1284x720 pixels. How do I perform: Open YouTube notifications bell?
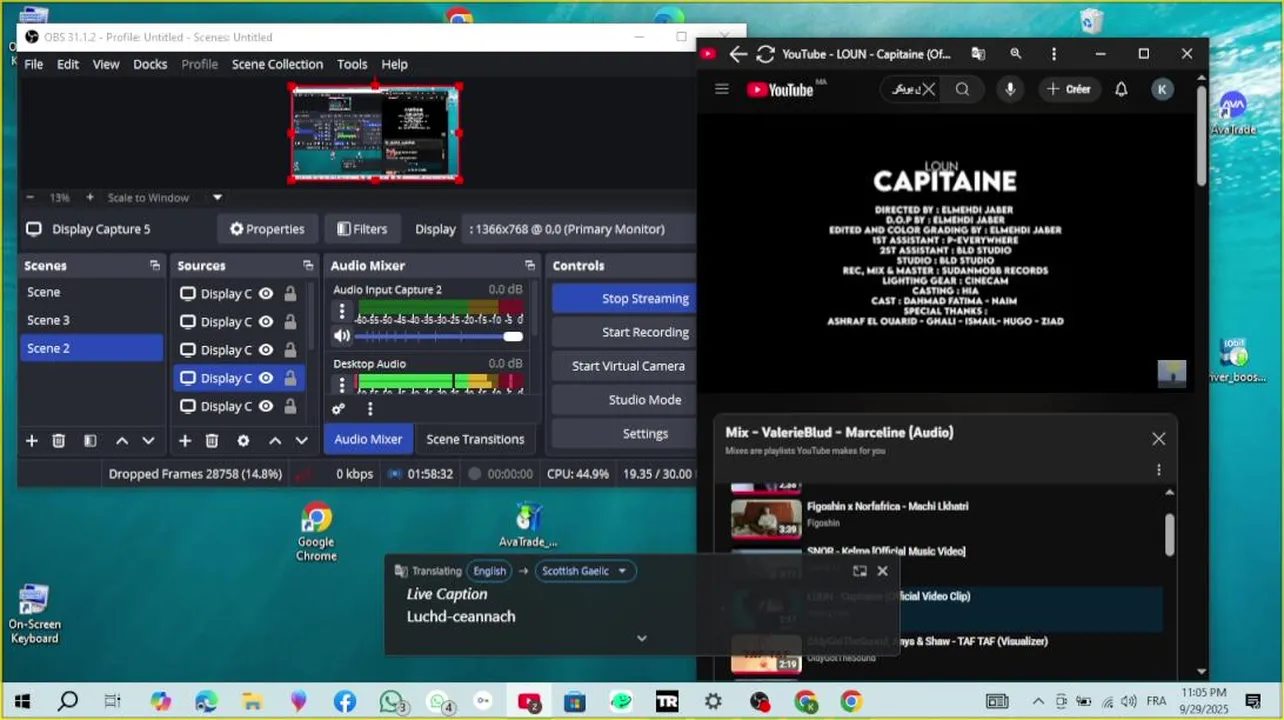pos(1121,89)
